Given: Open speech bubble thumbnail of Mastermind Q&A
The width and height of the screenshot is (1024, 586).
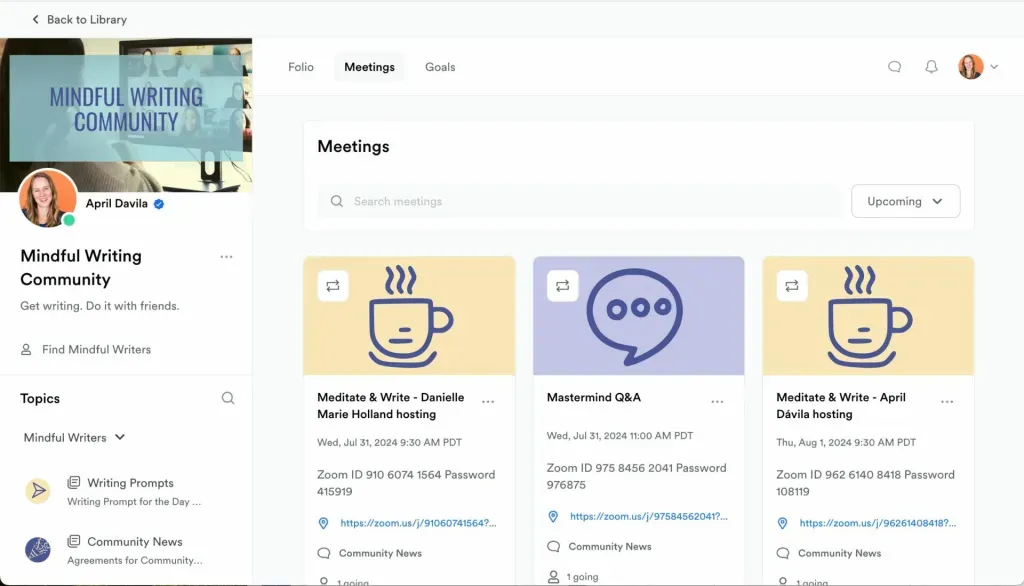Looking at the screenshot, I should [639, 316].
